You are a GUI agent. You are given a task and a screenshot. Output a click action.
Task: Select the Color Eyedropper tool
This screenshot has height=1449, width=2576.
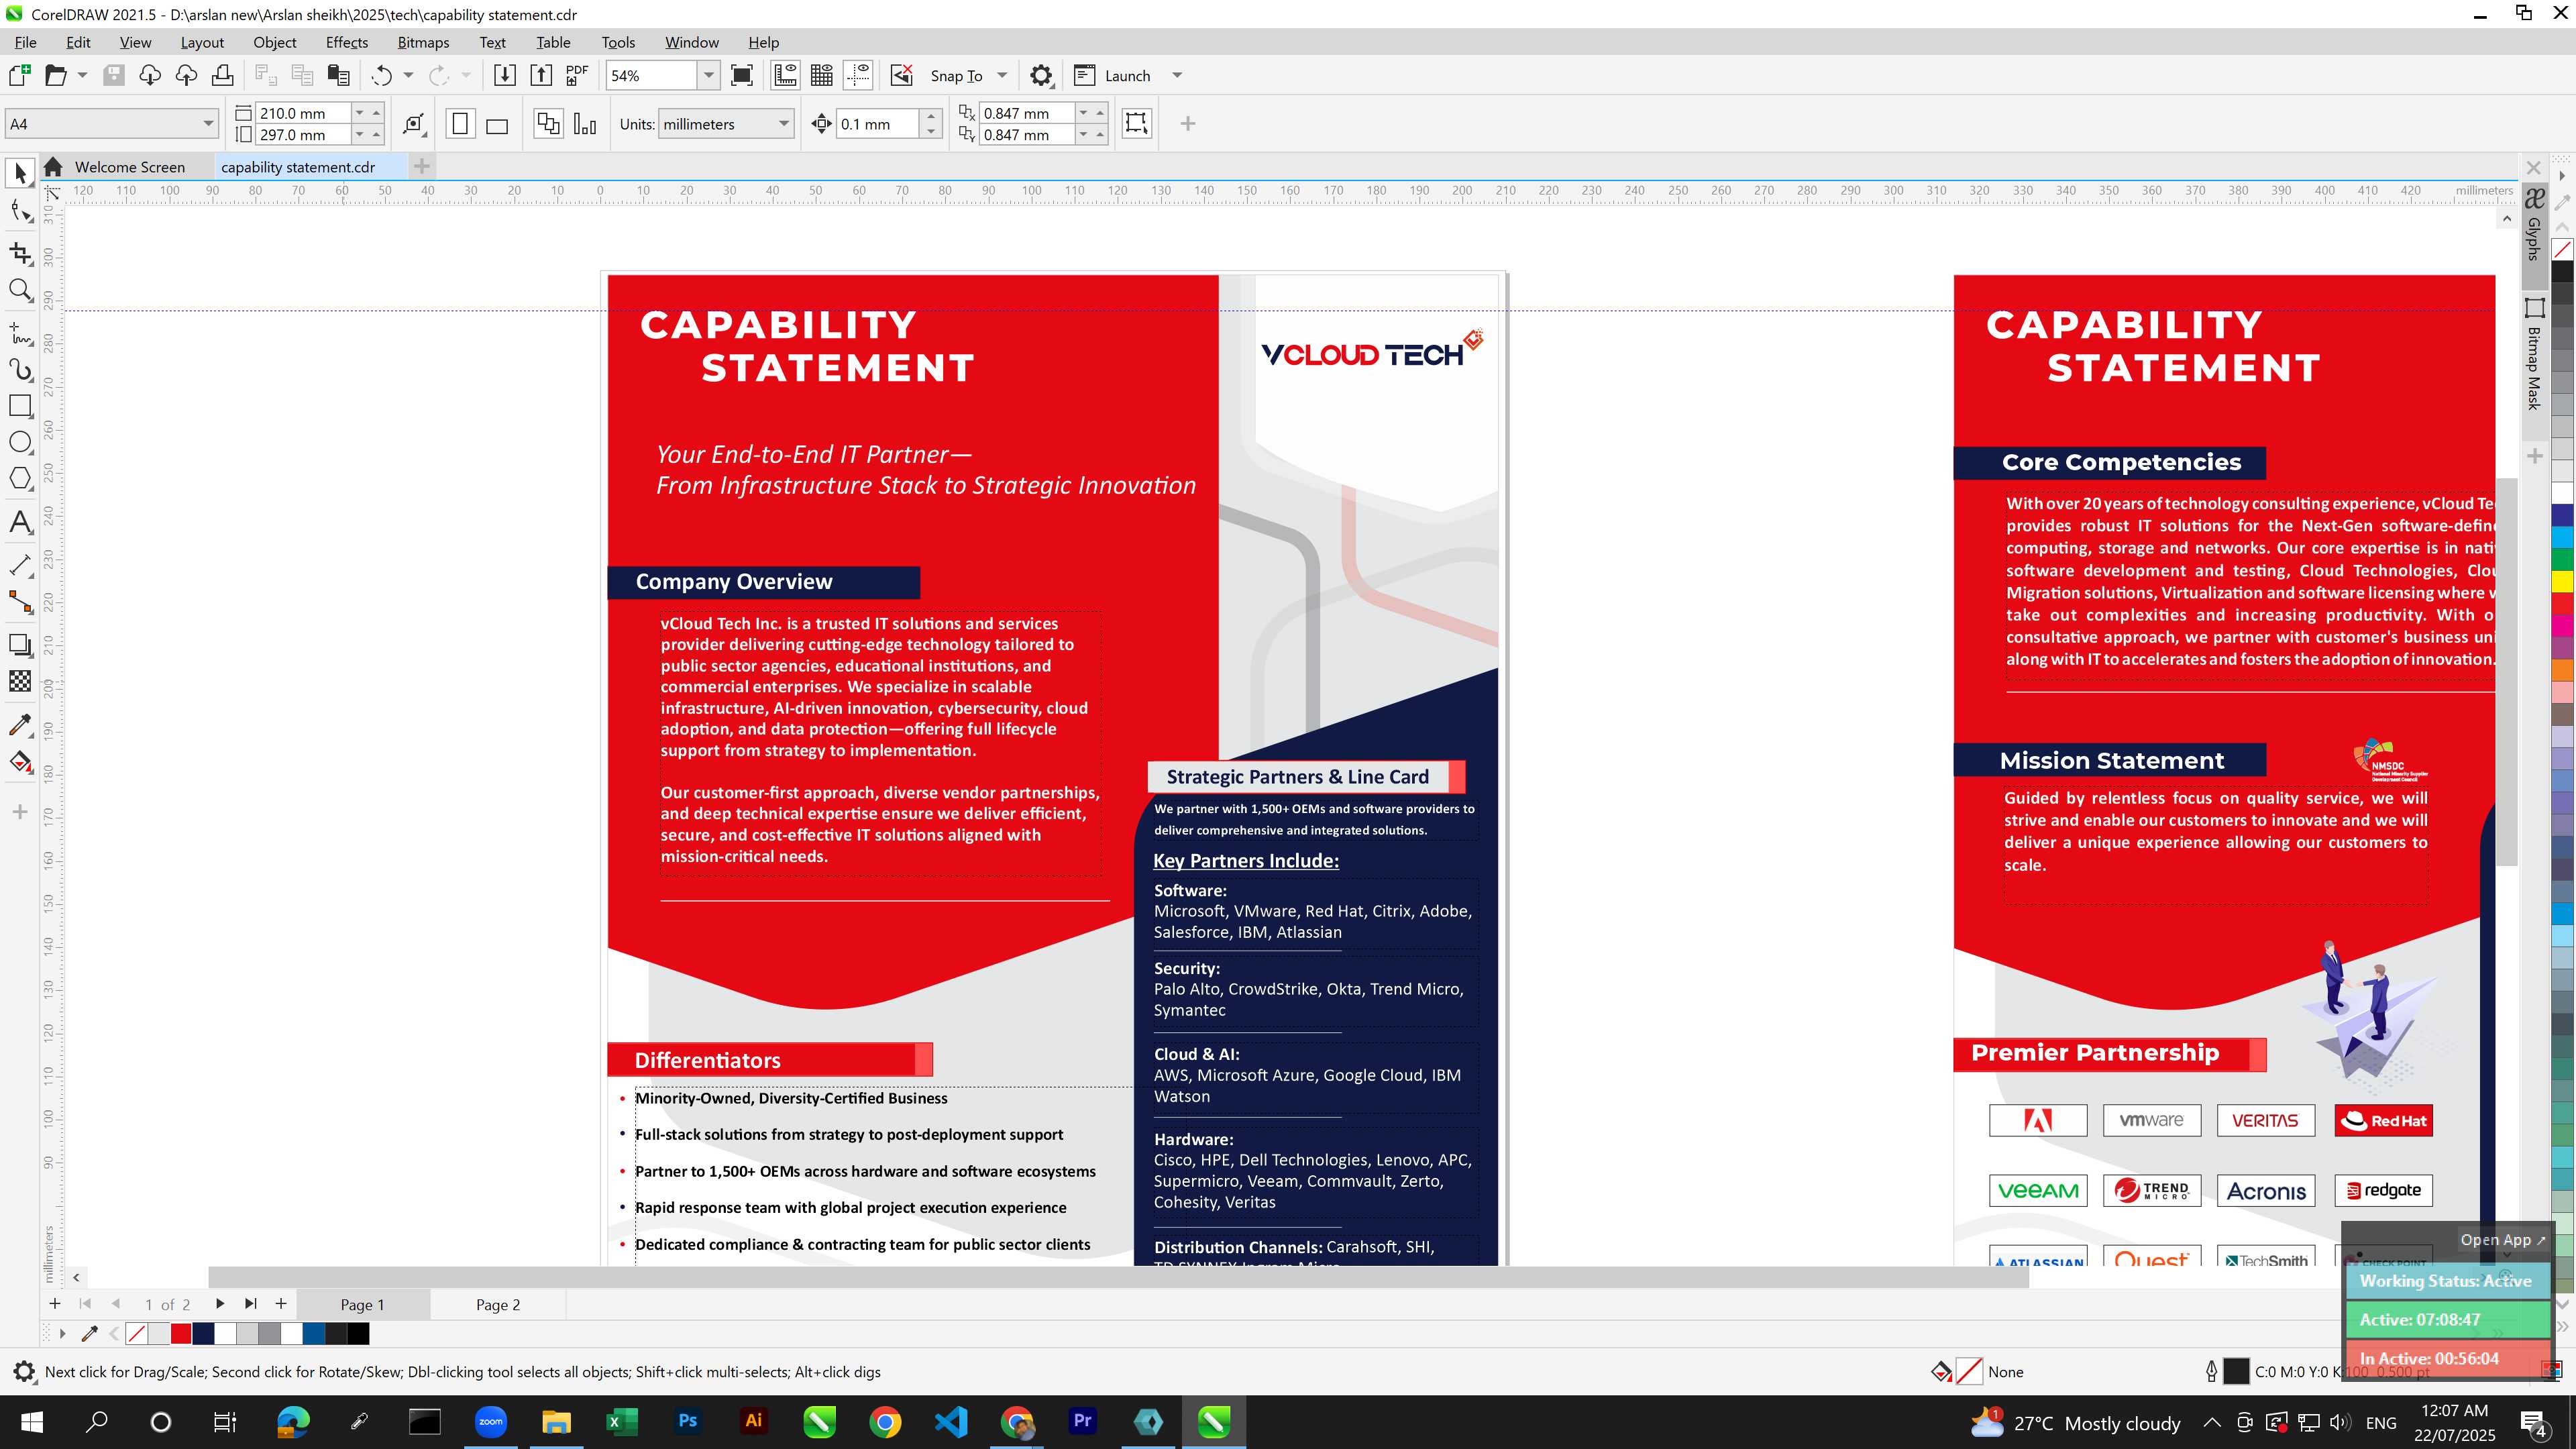(20, 724)
